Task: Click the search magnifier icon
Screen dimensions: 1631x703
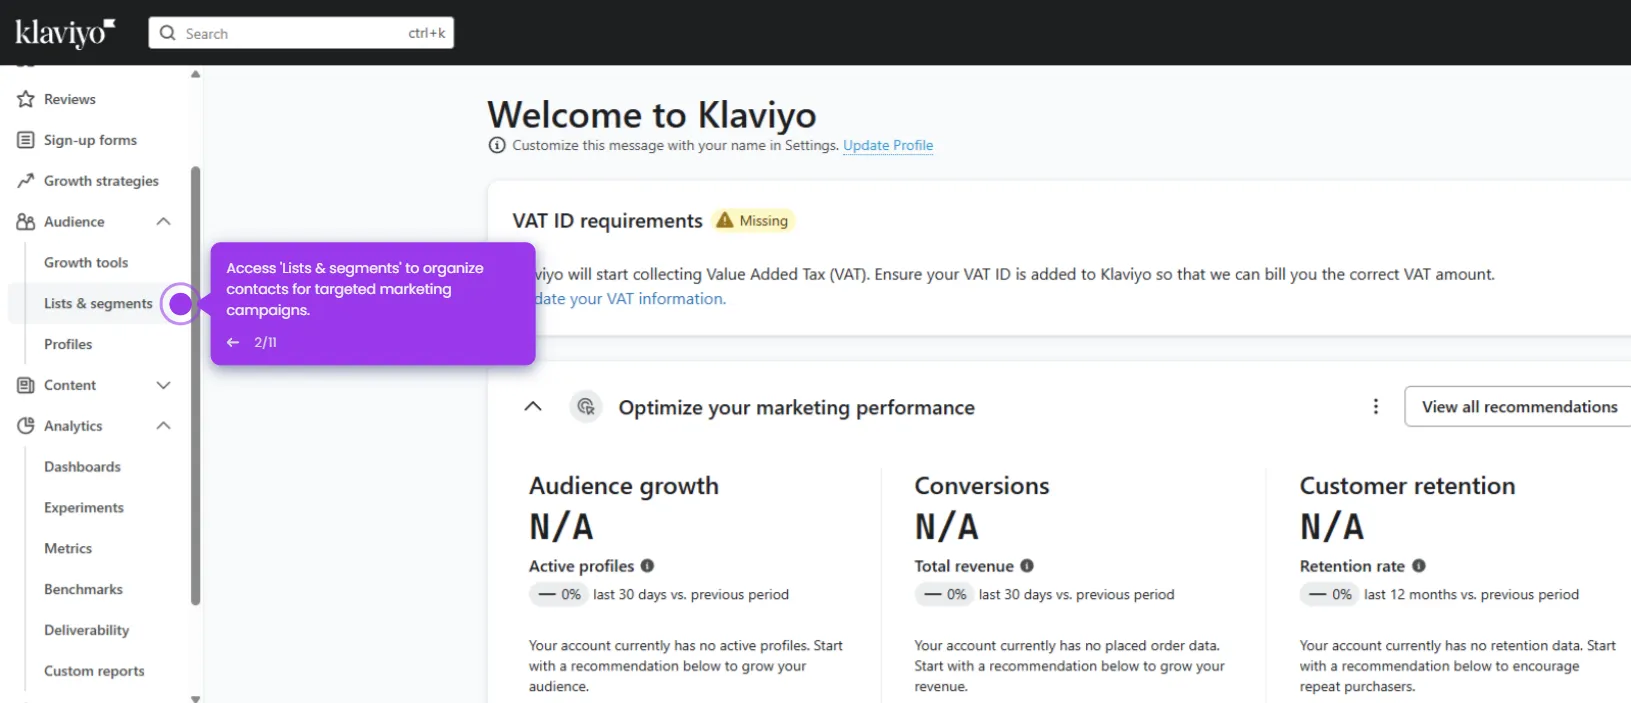Action: [168, 33]
